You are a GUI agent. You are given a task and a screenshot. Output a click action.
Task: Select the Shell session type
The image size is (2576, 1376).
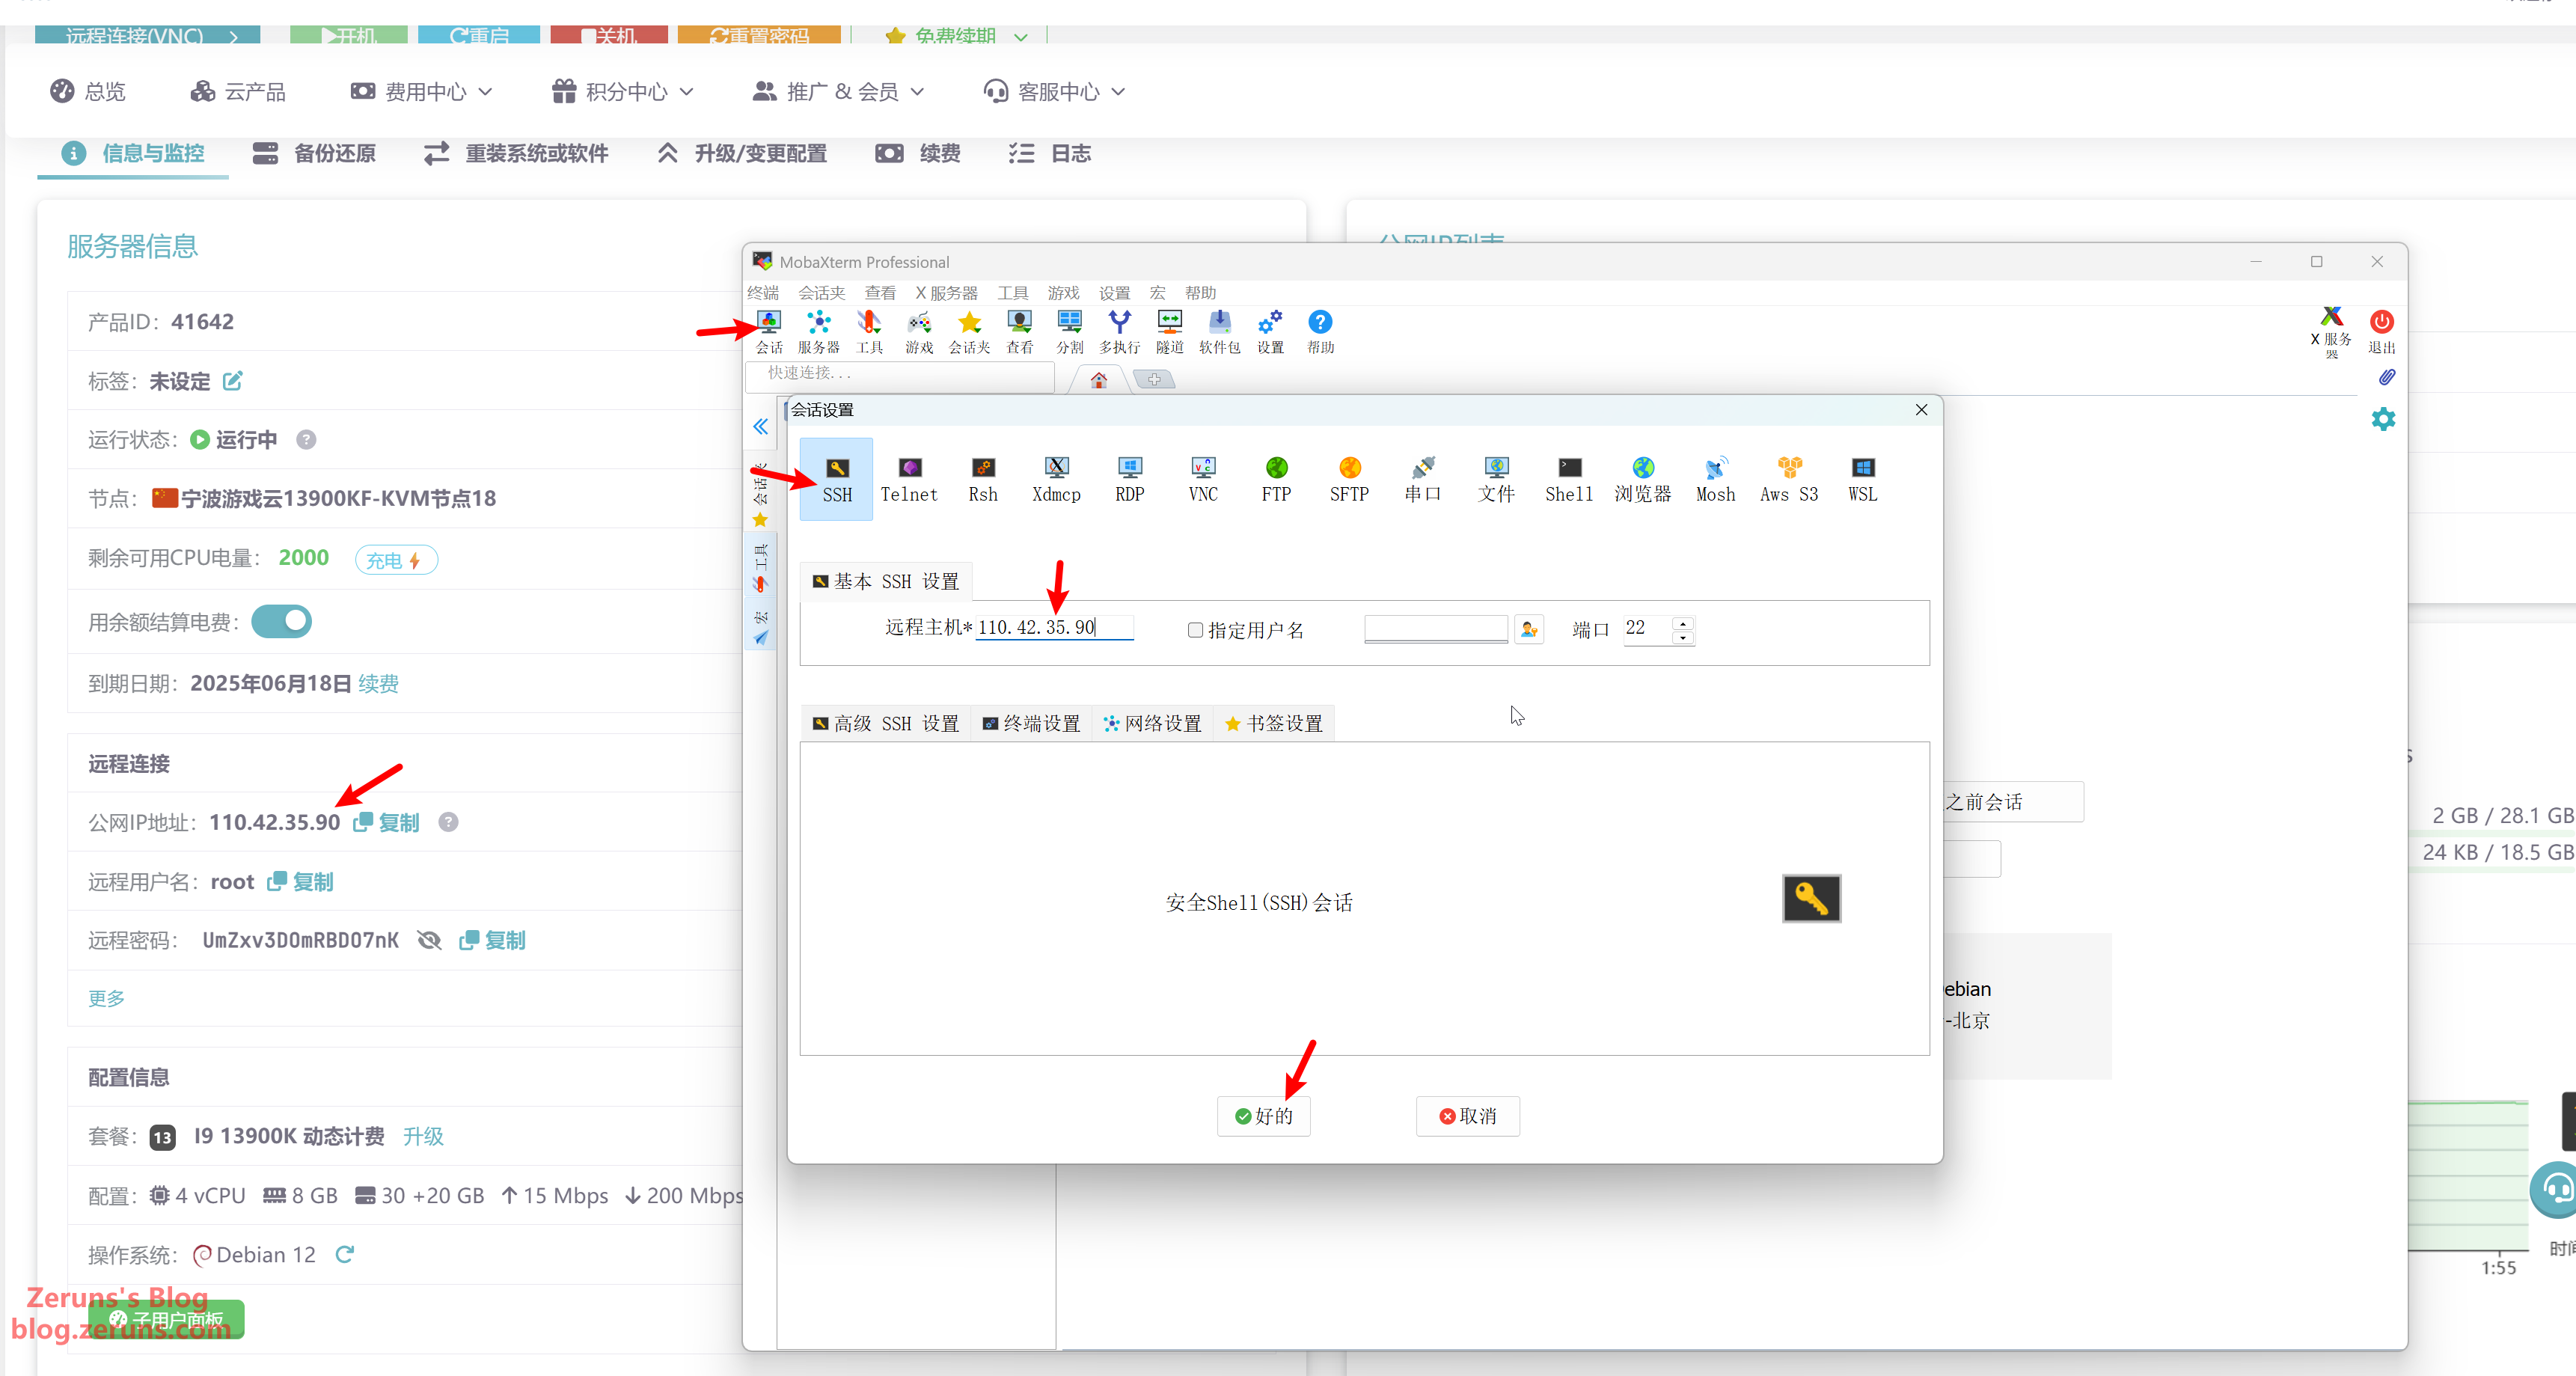click(x=1569, y=479)
